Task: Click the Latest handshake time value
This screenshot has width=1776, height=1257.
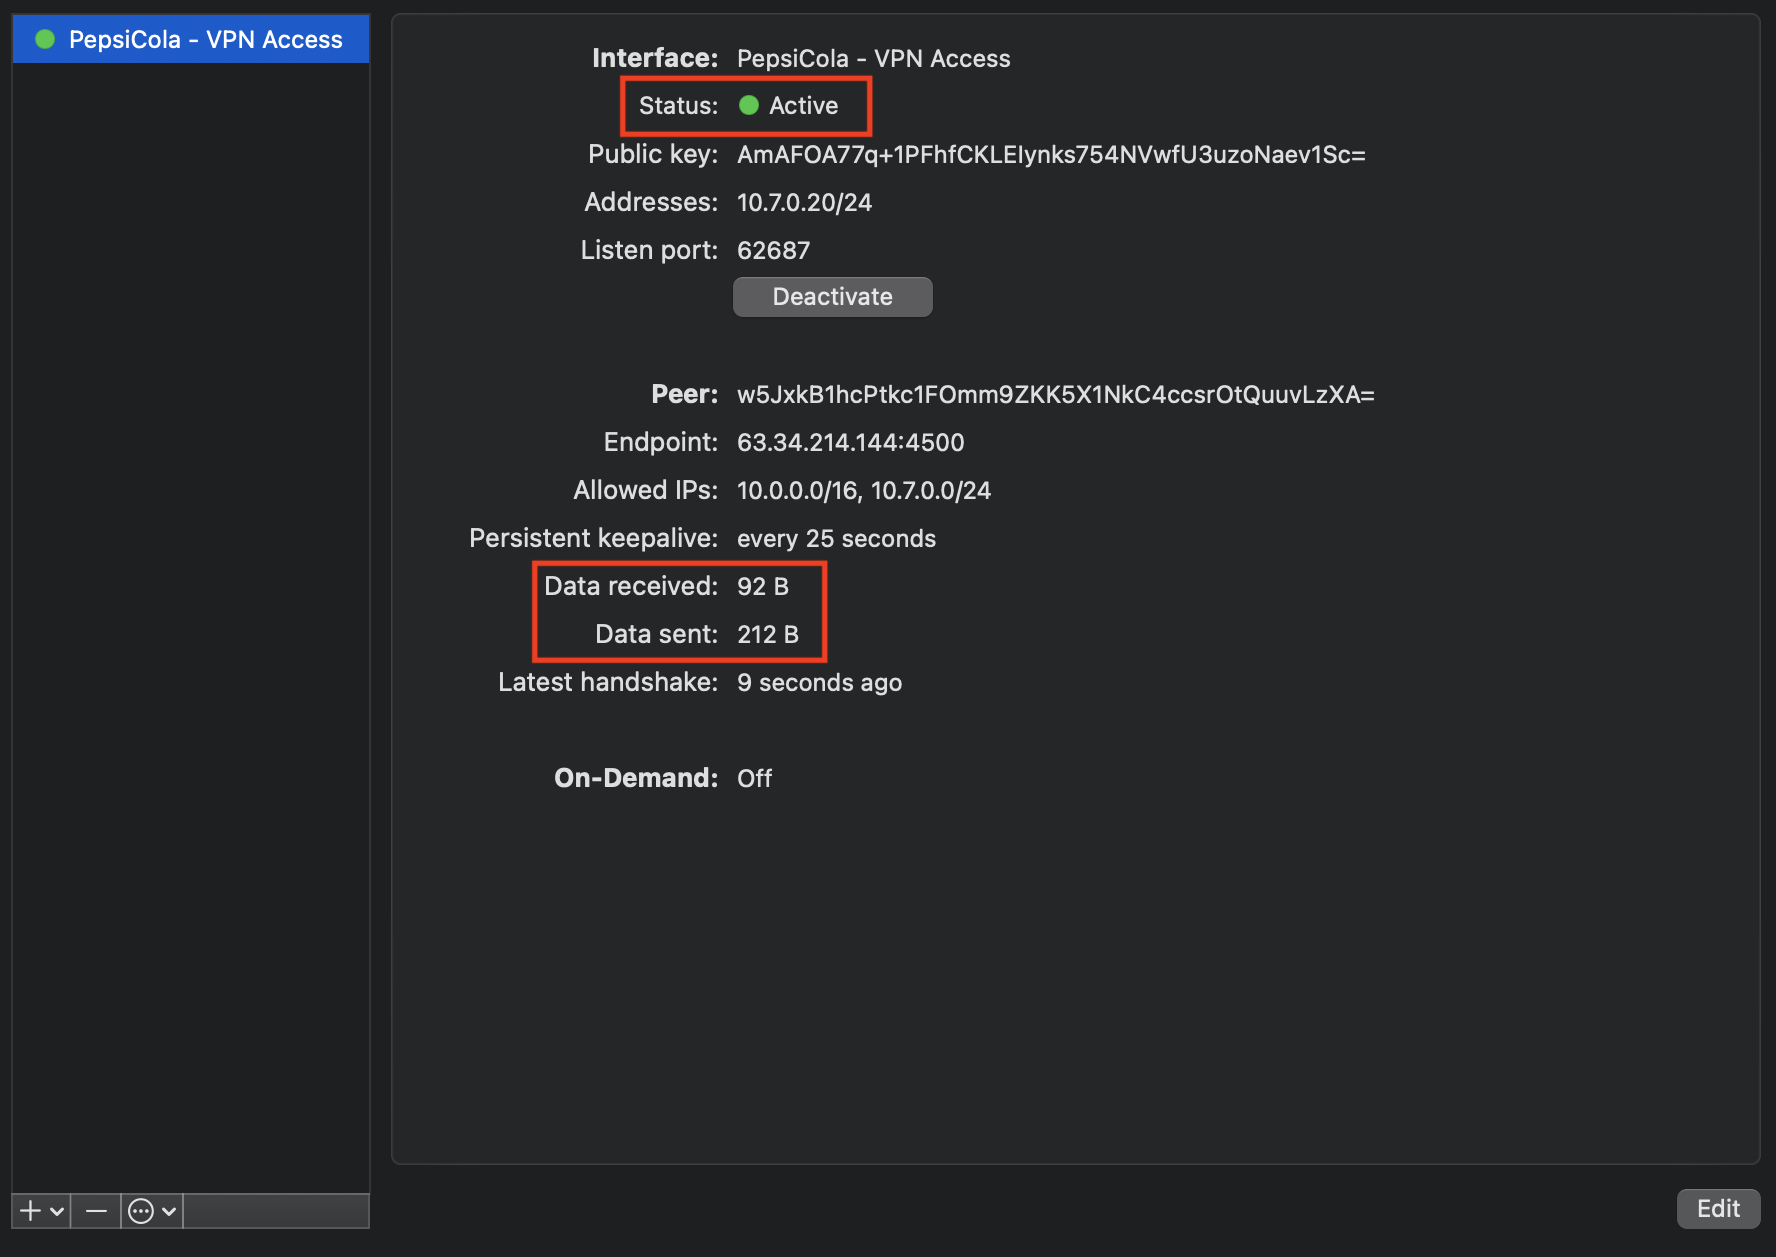Action: point(819,683)
